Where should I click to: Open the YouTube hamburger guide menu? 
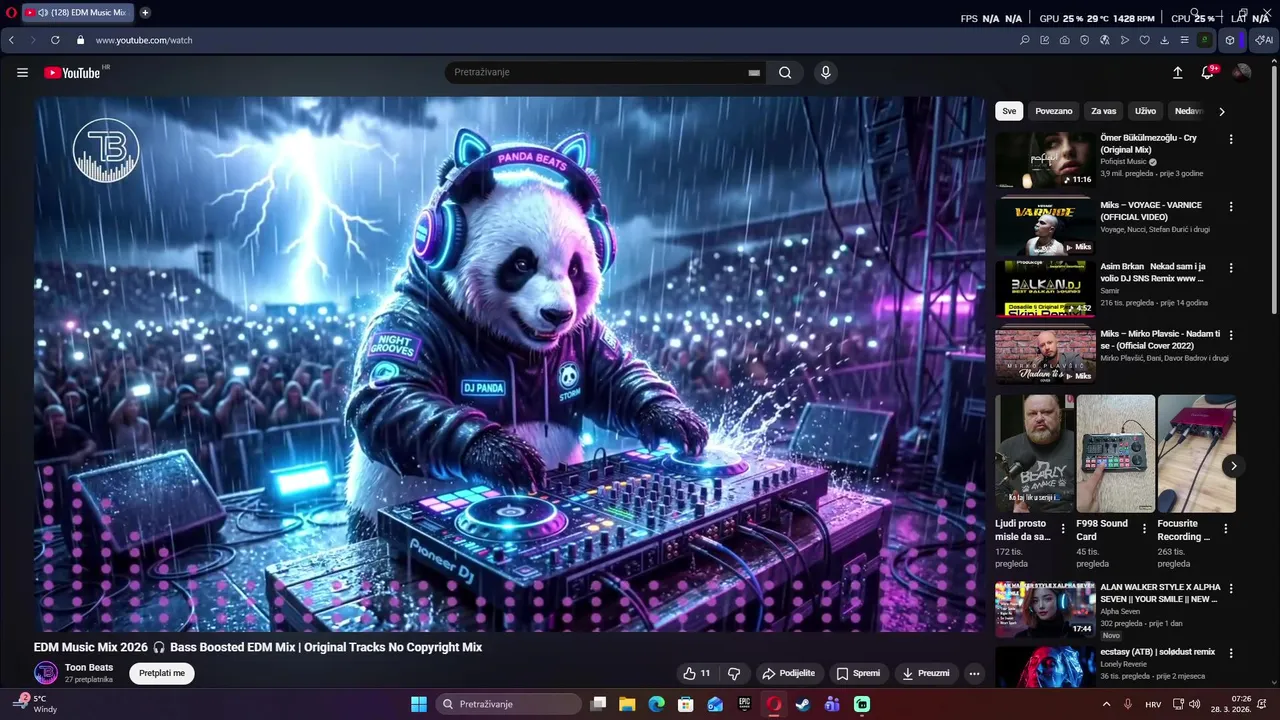tap(22, 72)
